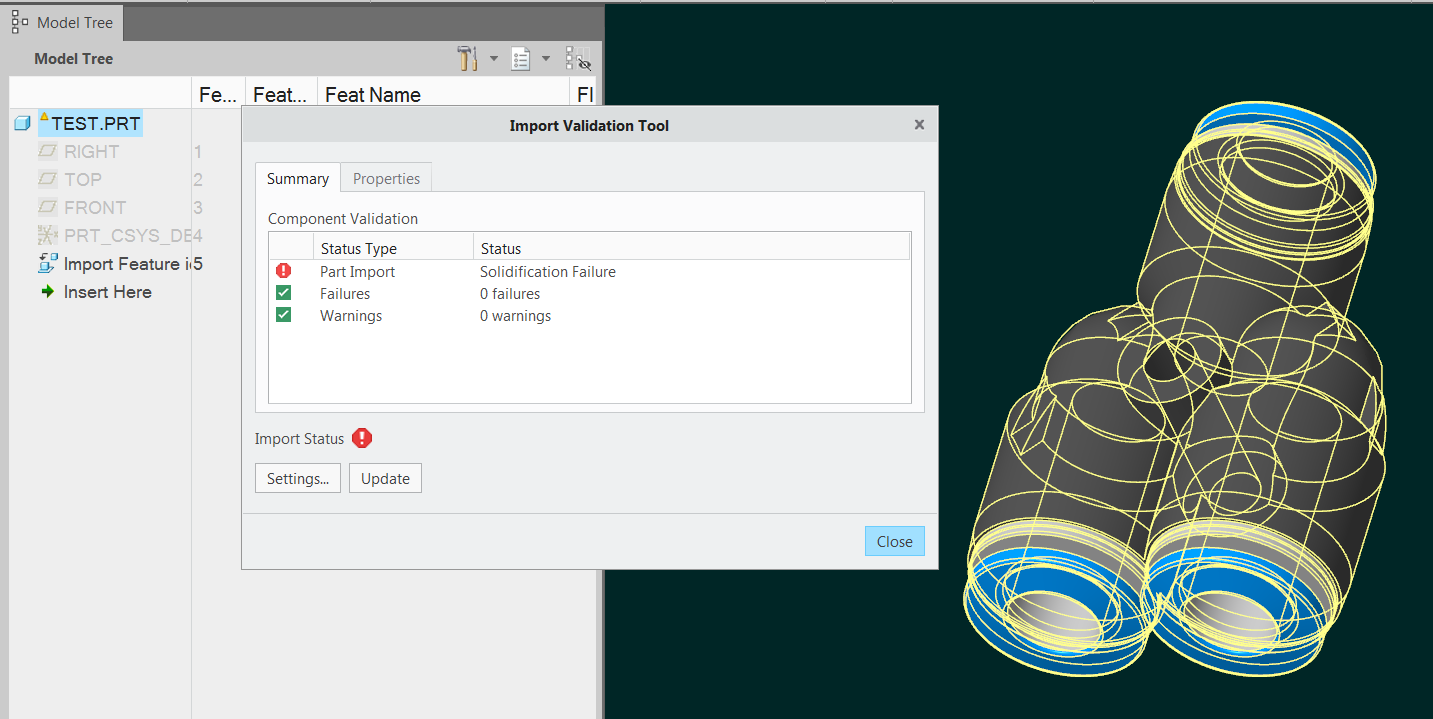Click the Import Feature icon in the tree

pyautogui.click(x=45, y=263)
